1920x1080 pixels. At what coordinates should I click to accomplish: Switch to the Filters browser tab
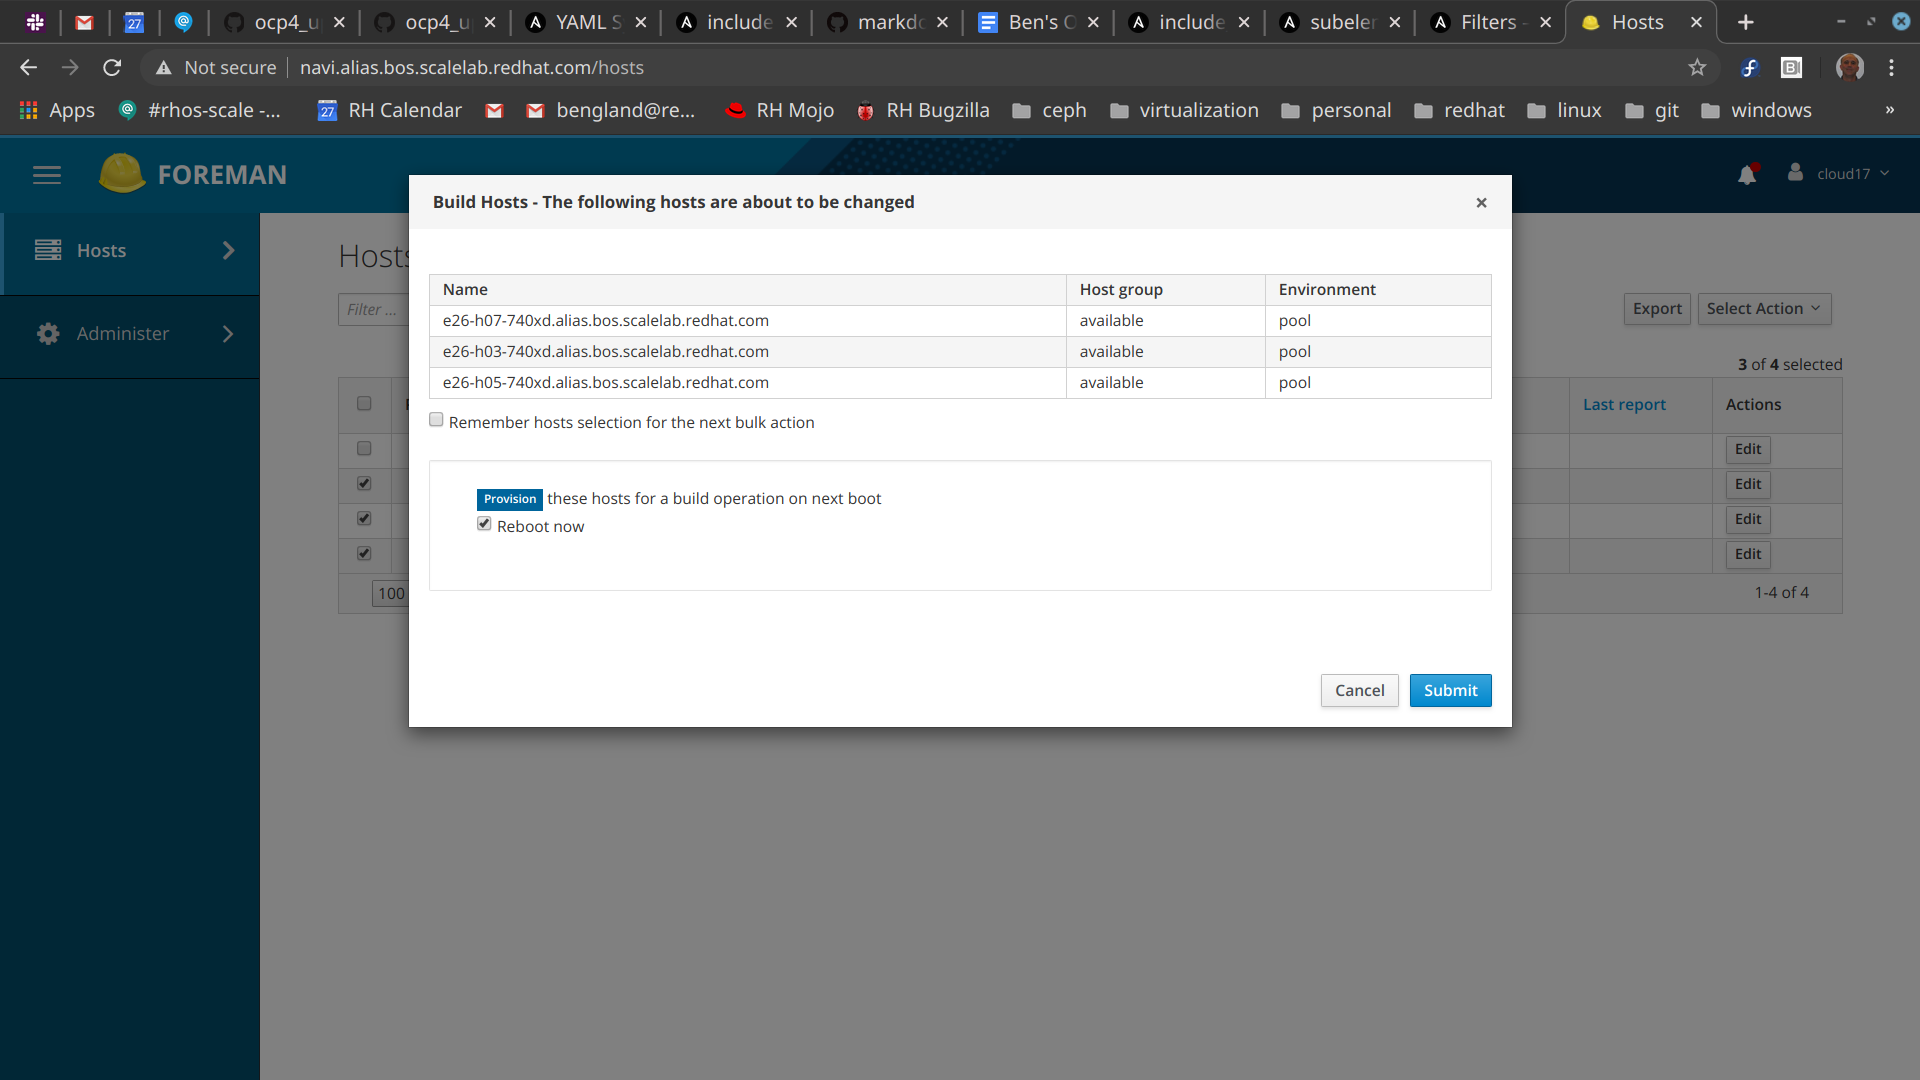tap(1488, 22)
